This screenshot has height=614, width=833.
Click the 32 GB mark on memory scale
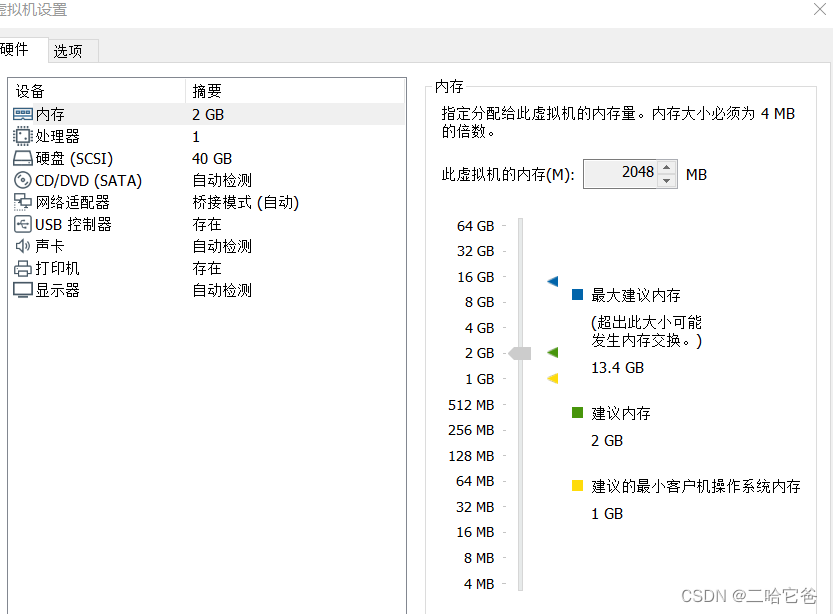click(x=475, y=251)
